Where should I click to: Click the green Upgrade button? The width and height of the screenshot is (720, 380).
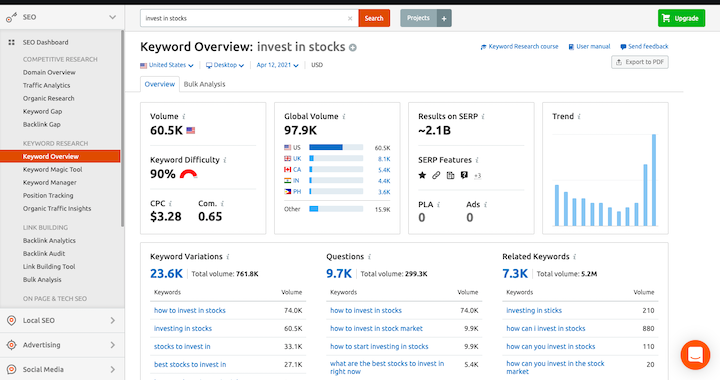(681, 18)
